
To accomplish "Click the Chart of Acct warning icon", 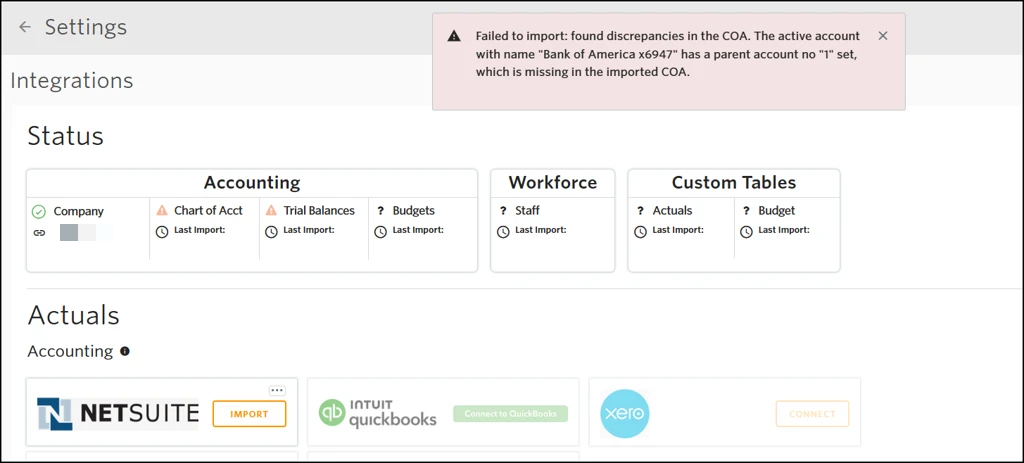I will coord(162,211).
